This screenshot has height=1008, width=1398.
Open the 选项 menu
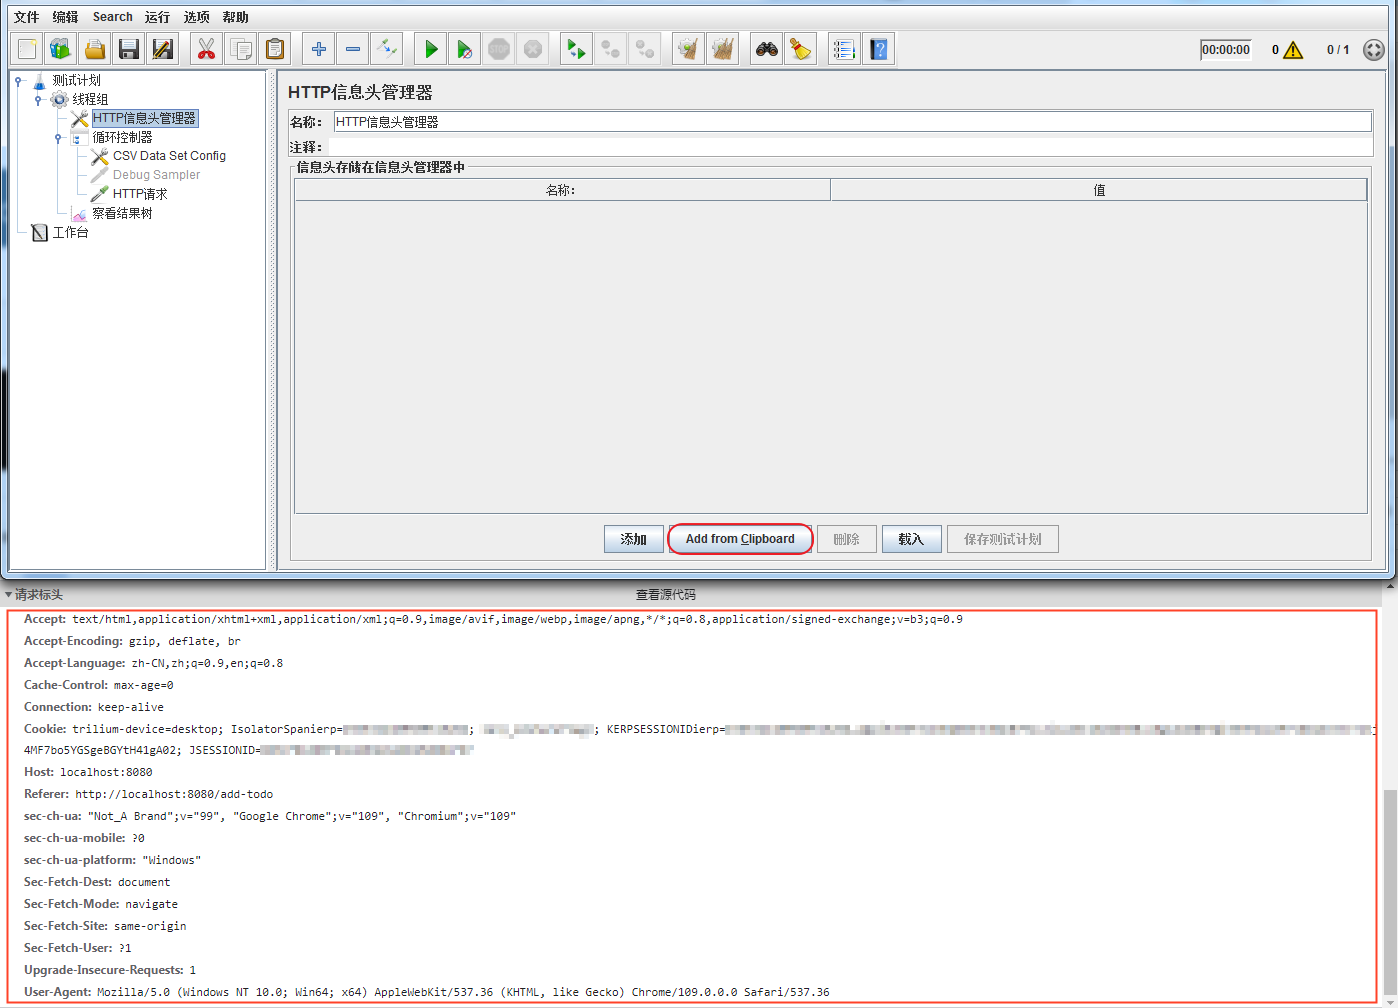click(196, 17)
